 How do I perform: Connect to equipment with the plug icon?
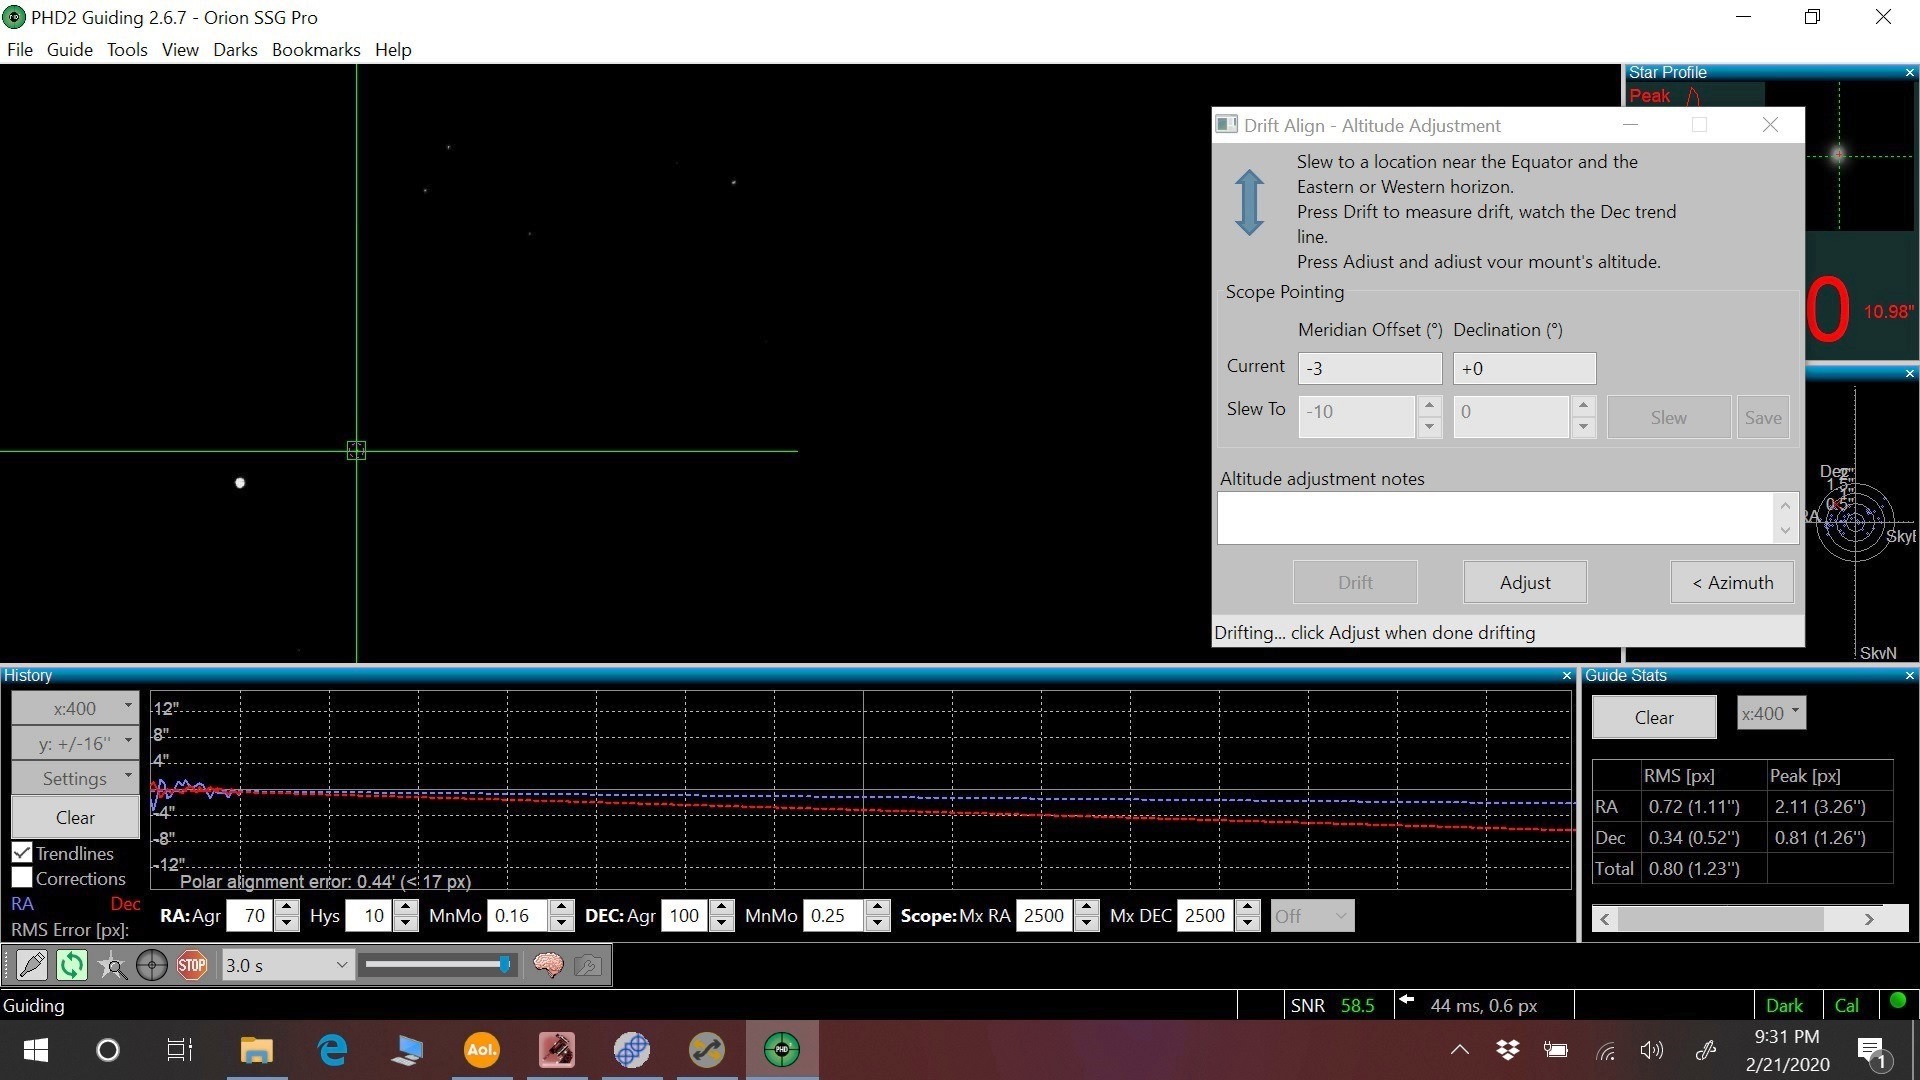32,964
